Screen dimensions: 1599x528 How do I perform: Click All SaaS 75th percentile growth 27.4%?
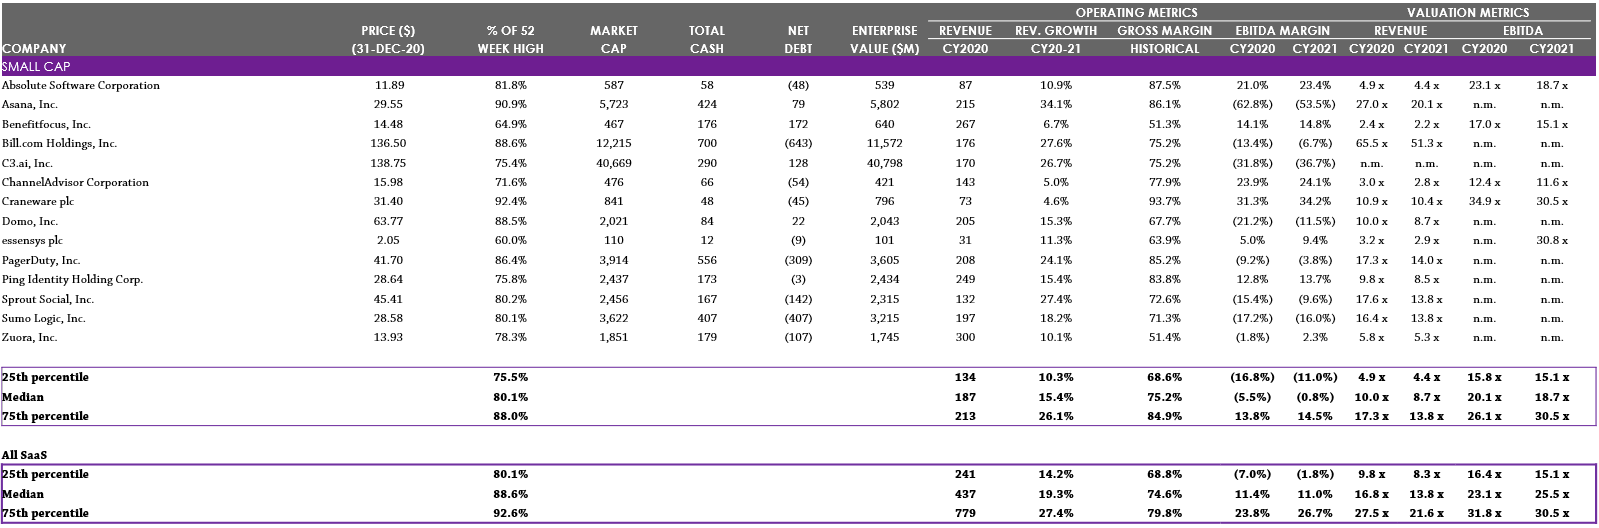click(x=1055, y=513)
